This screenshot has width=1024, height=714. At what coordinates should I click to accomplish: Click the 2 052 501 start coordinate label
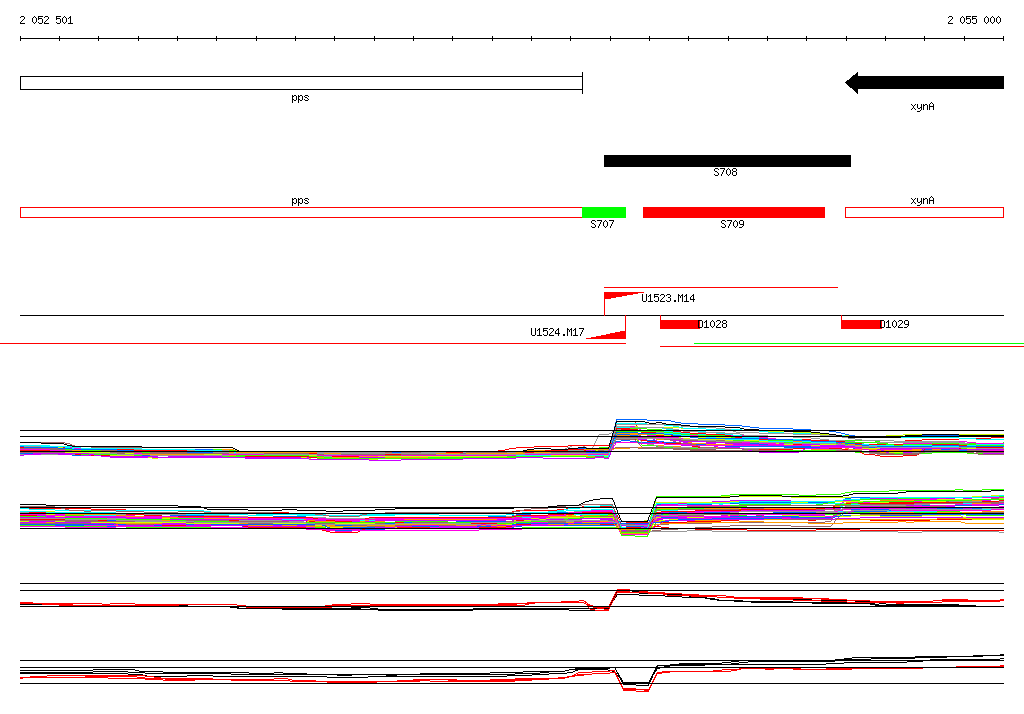pyautogui.click(x=46, y=20)
